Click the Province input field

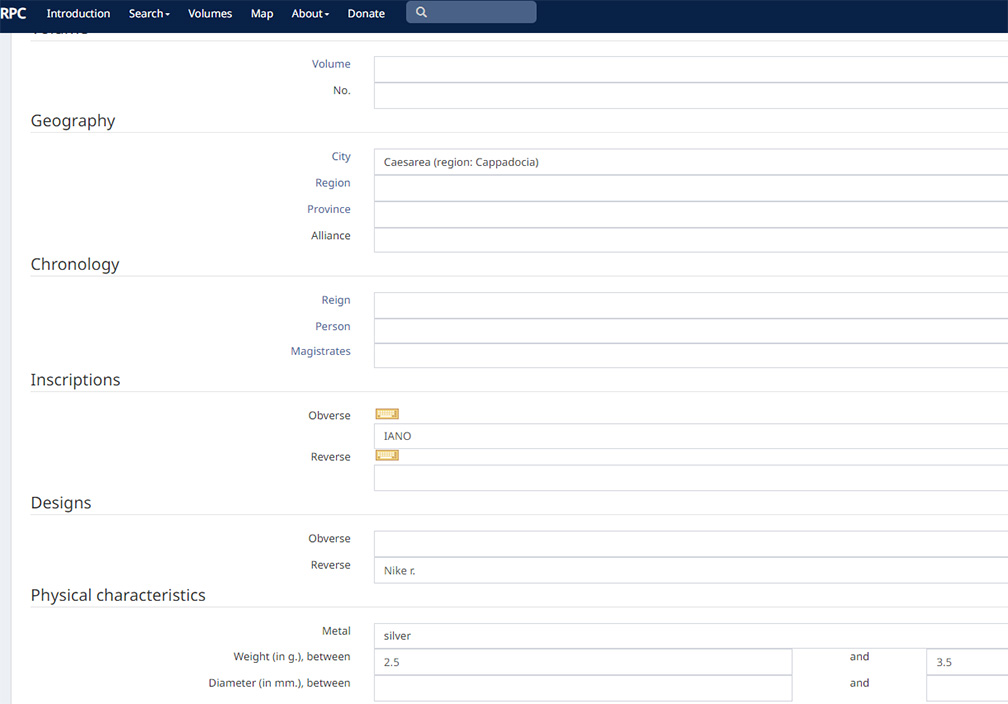coord(691,215)
